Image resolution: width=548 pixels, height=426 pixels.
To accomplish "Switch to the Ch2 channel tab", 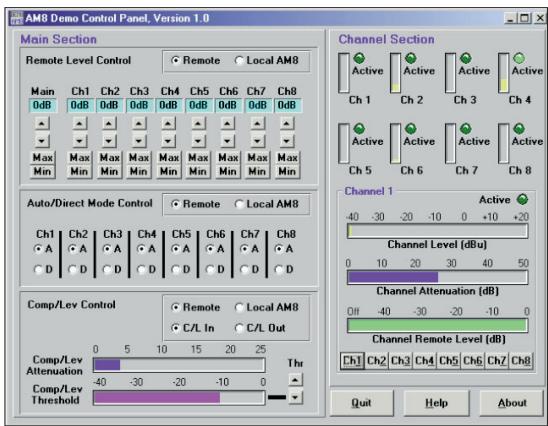I will coord(376,361).
